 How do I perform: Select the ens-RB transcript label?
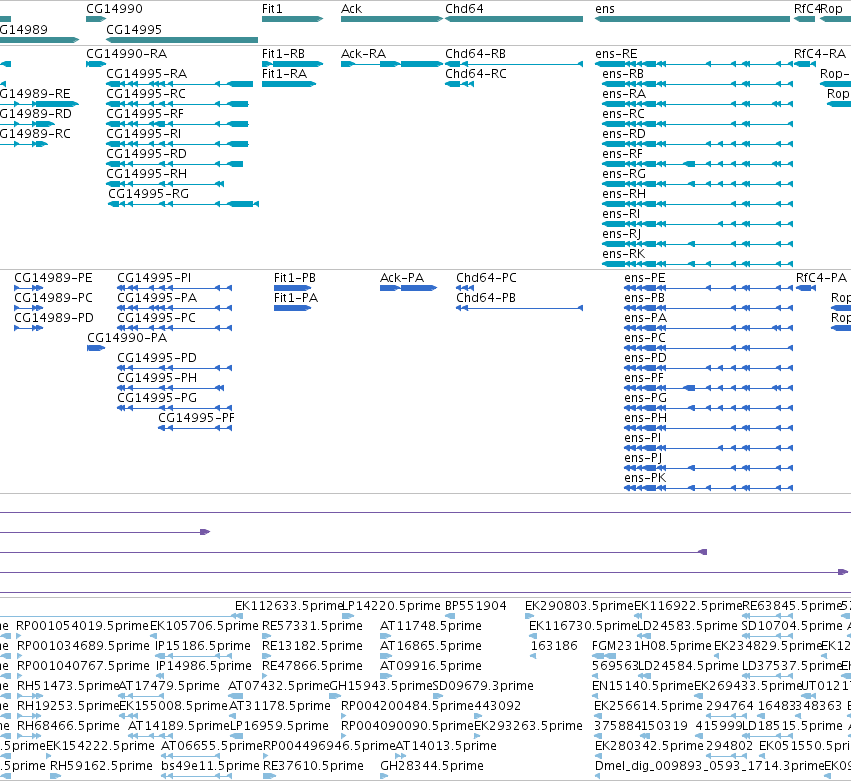(x=623, y=74)
